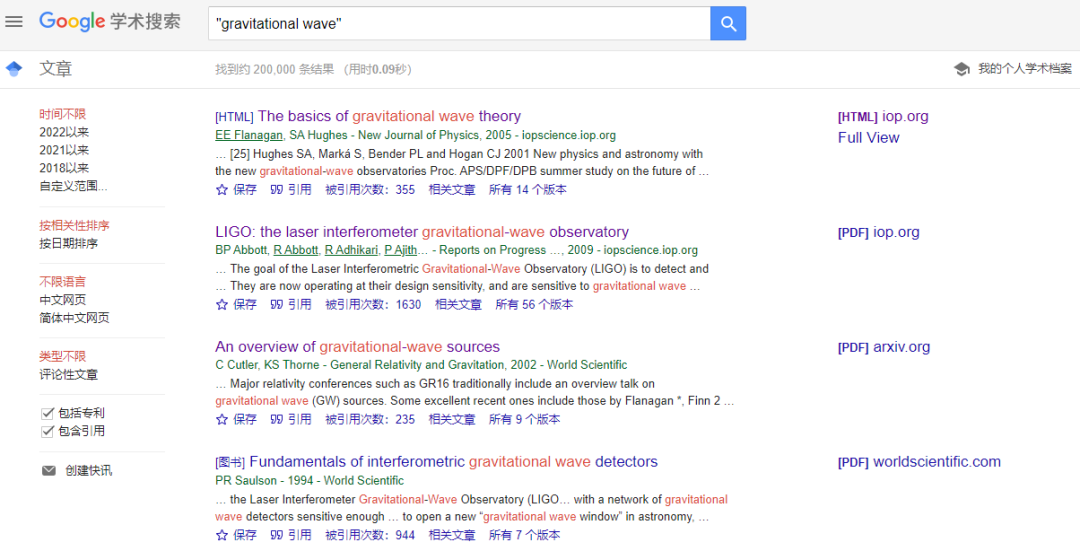Open [HTML] iop.org full-text link

883,116
